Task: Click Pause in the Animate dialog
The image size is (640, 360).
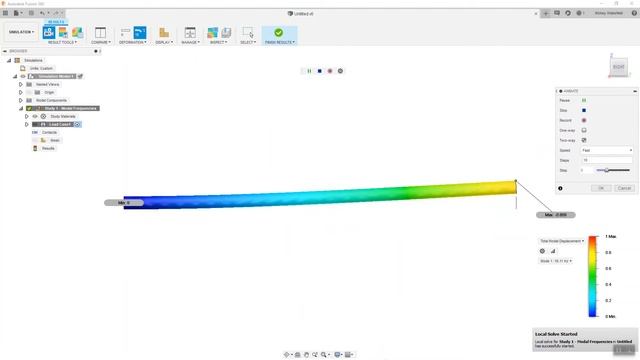Action: pos(584,100)
